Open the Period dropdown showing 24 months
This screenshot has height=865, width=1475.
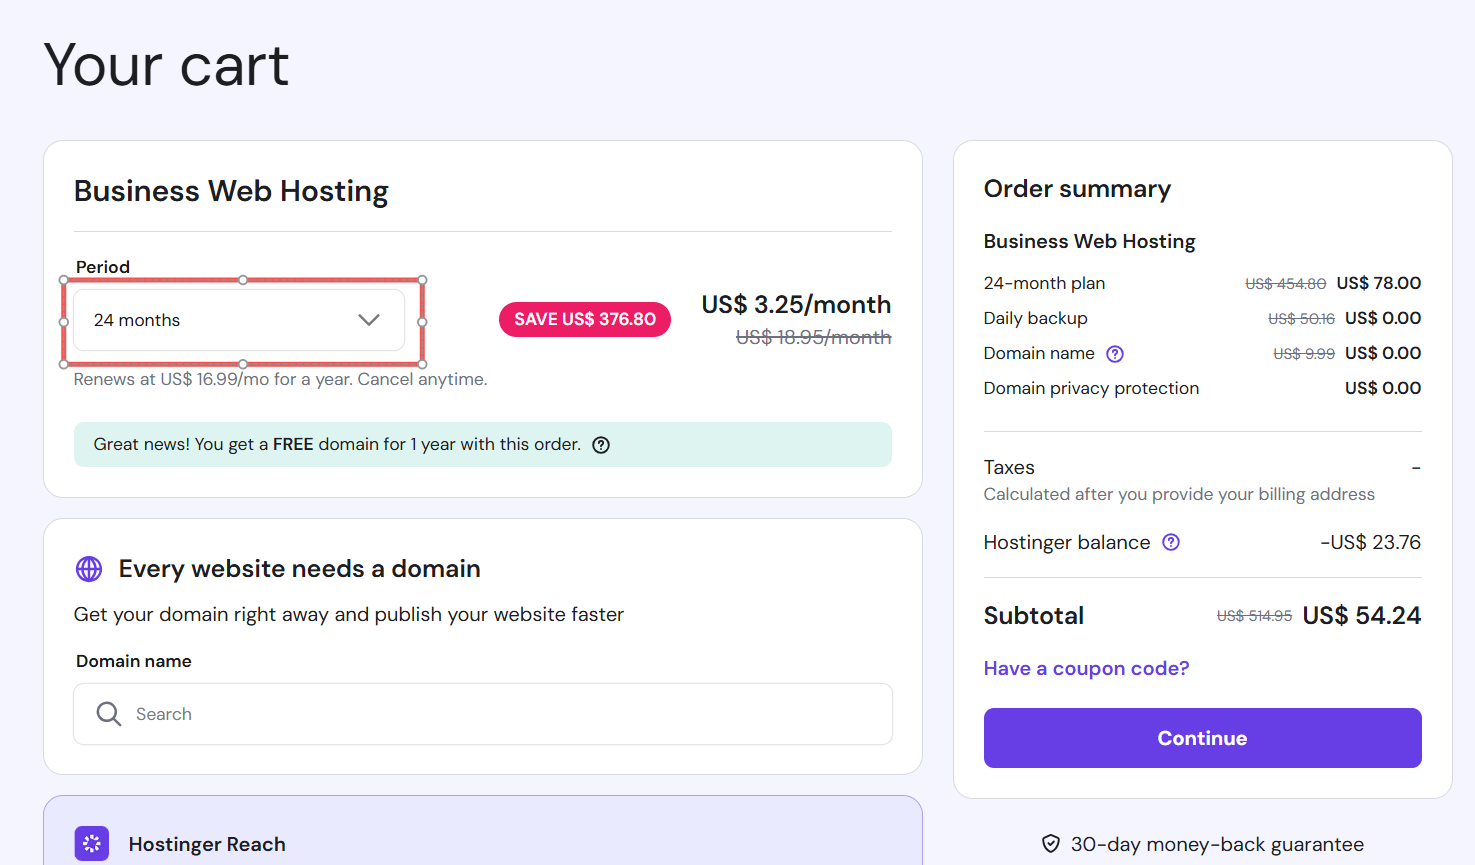coord(238,320)
